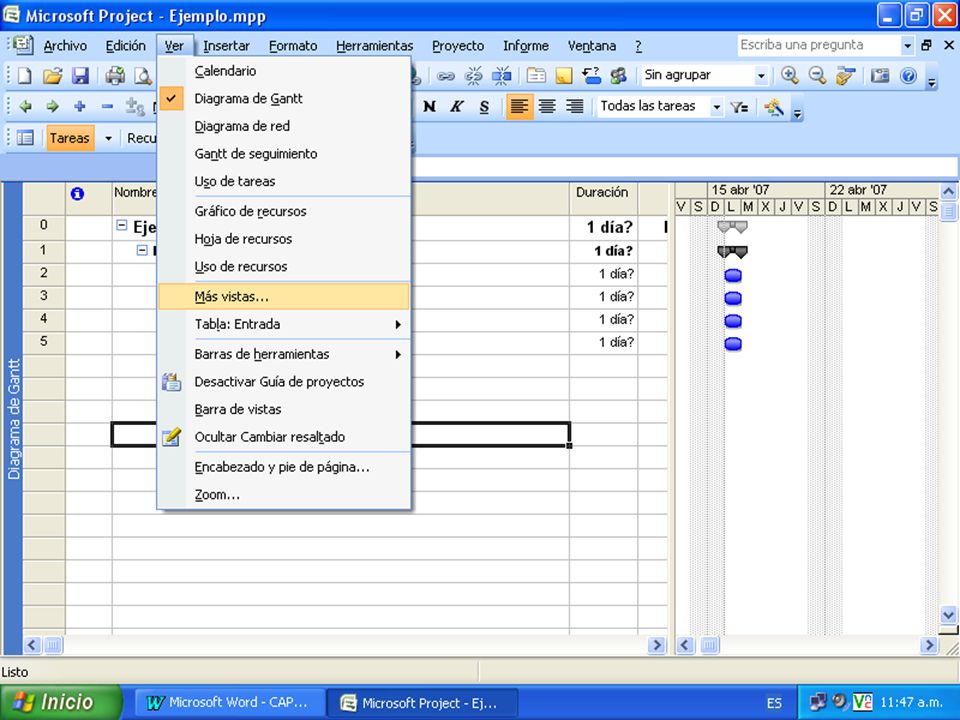Viewport: 960px width, 720px height.
Task: Click the AutoFilter icon
Action: click(x=740, y=107)
